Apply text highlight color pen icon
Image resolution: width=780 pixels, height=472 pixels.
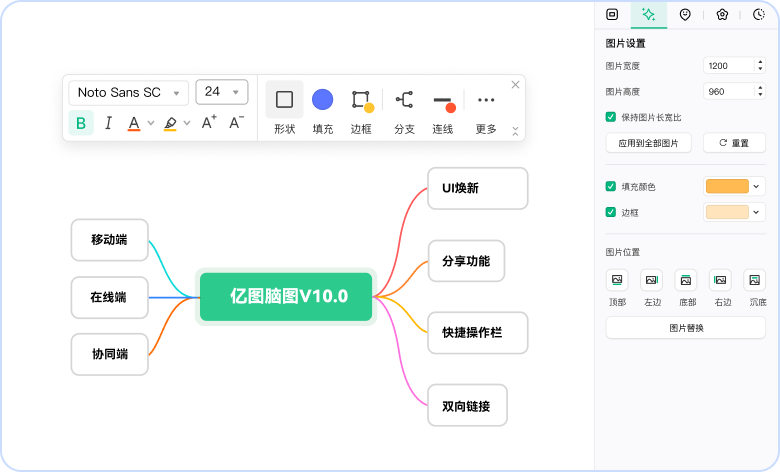click(170, 123)
